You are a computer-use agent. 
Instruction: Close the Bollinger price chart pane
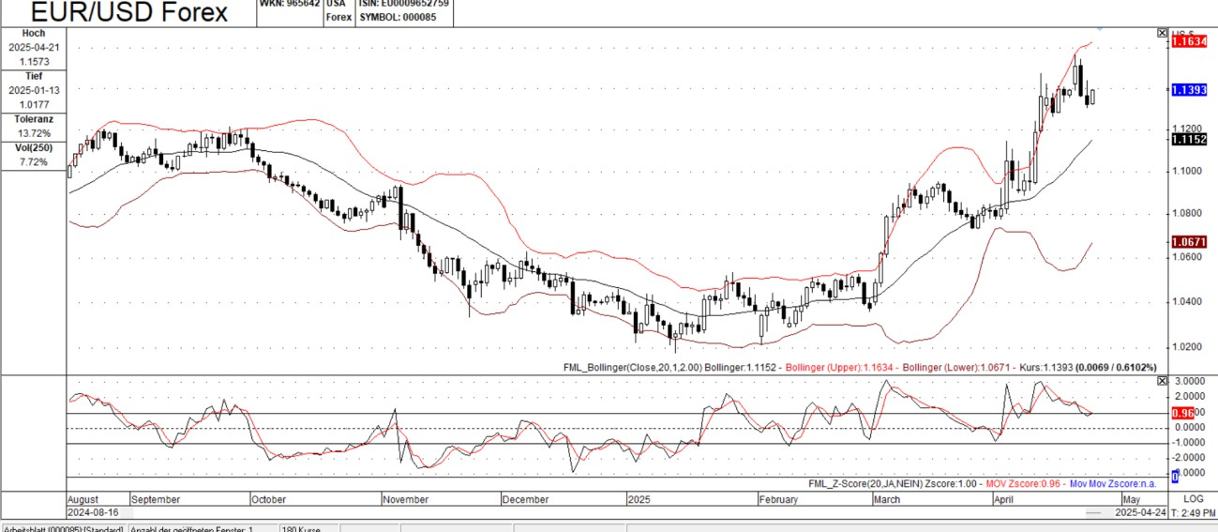pos(1161,33)
